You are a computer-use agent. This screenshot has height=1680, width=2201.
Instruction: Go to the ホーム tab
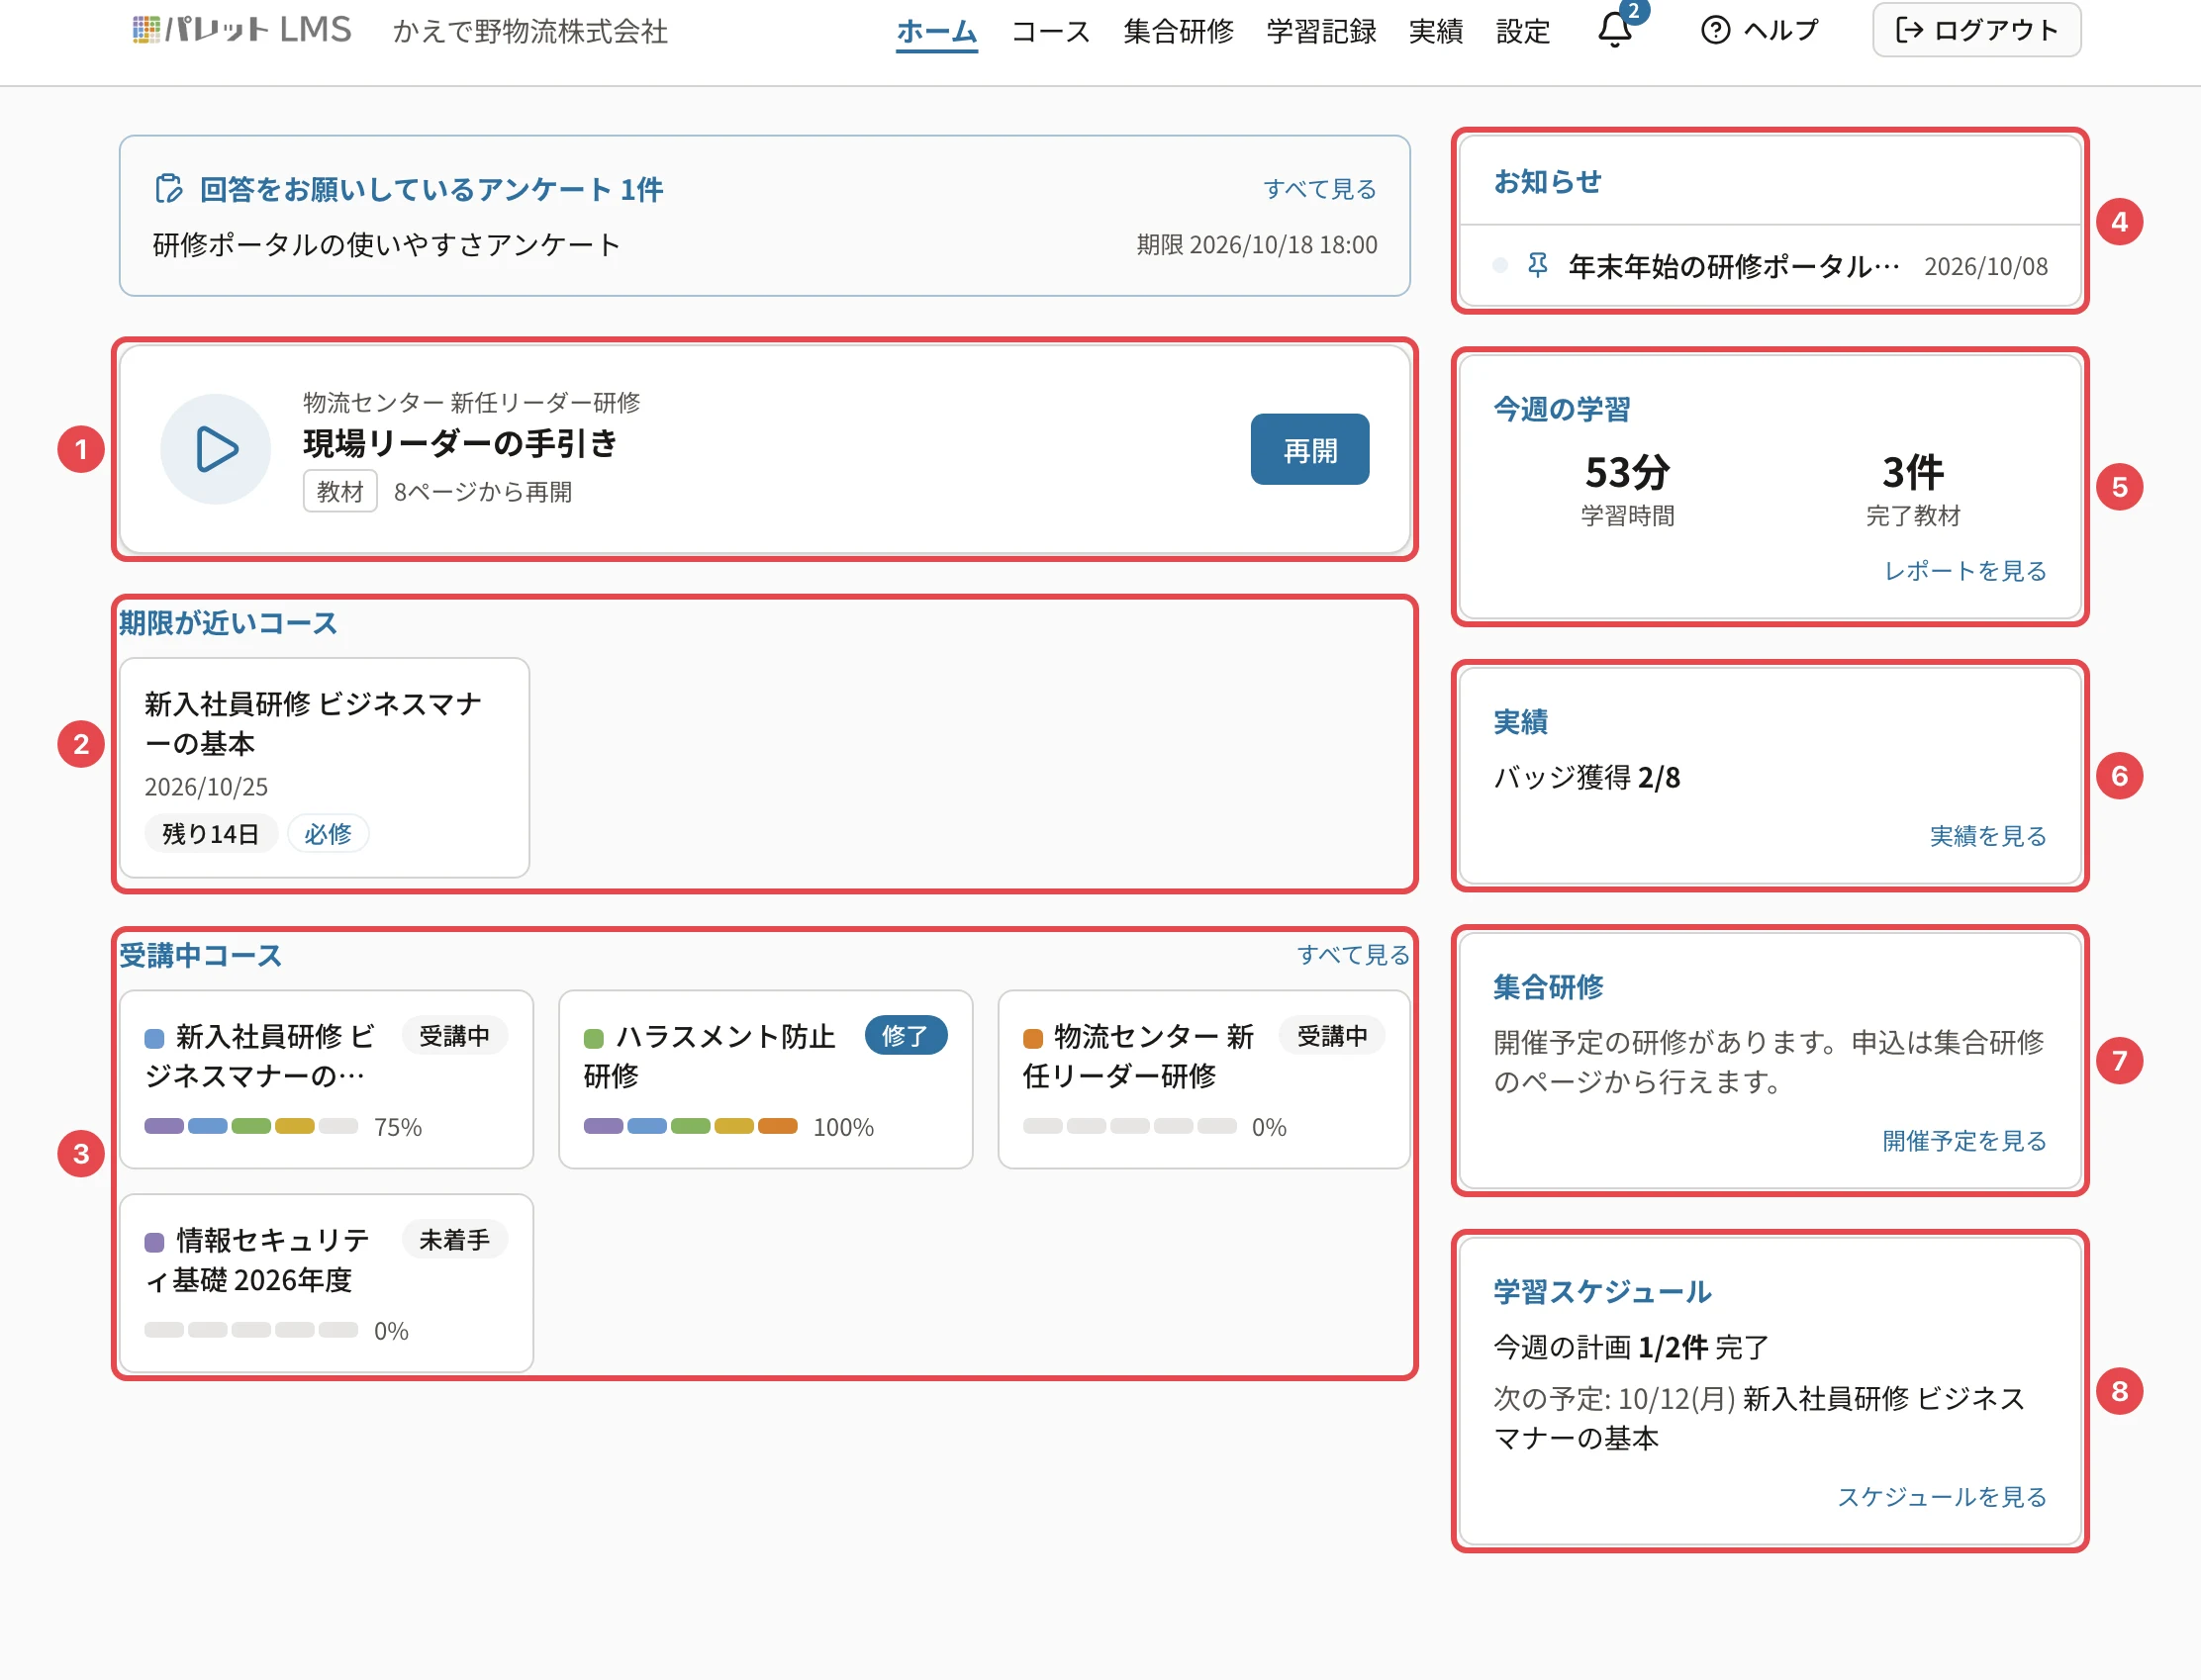tap(936, 31)
